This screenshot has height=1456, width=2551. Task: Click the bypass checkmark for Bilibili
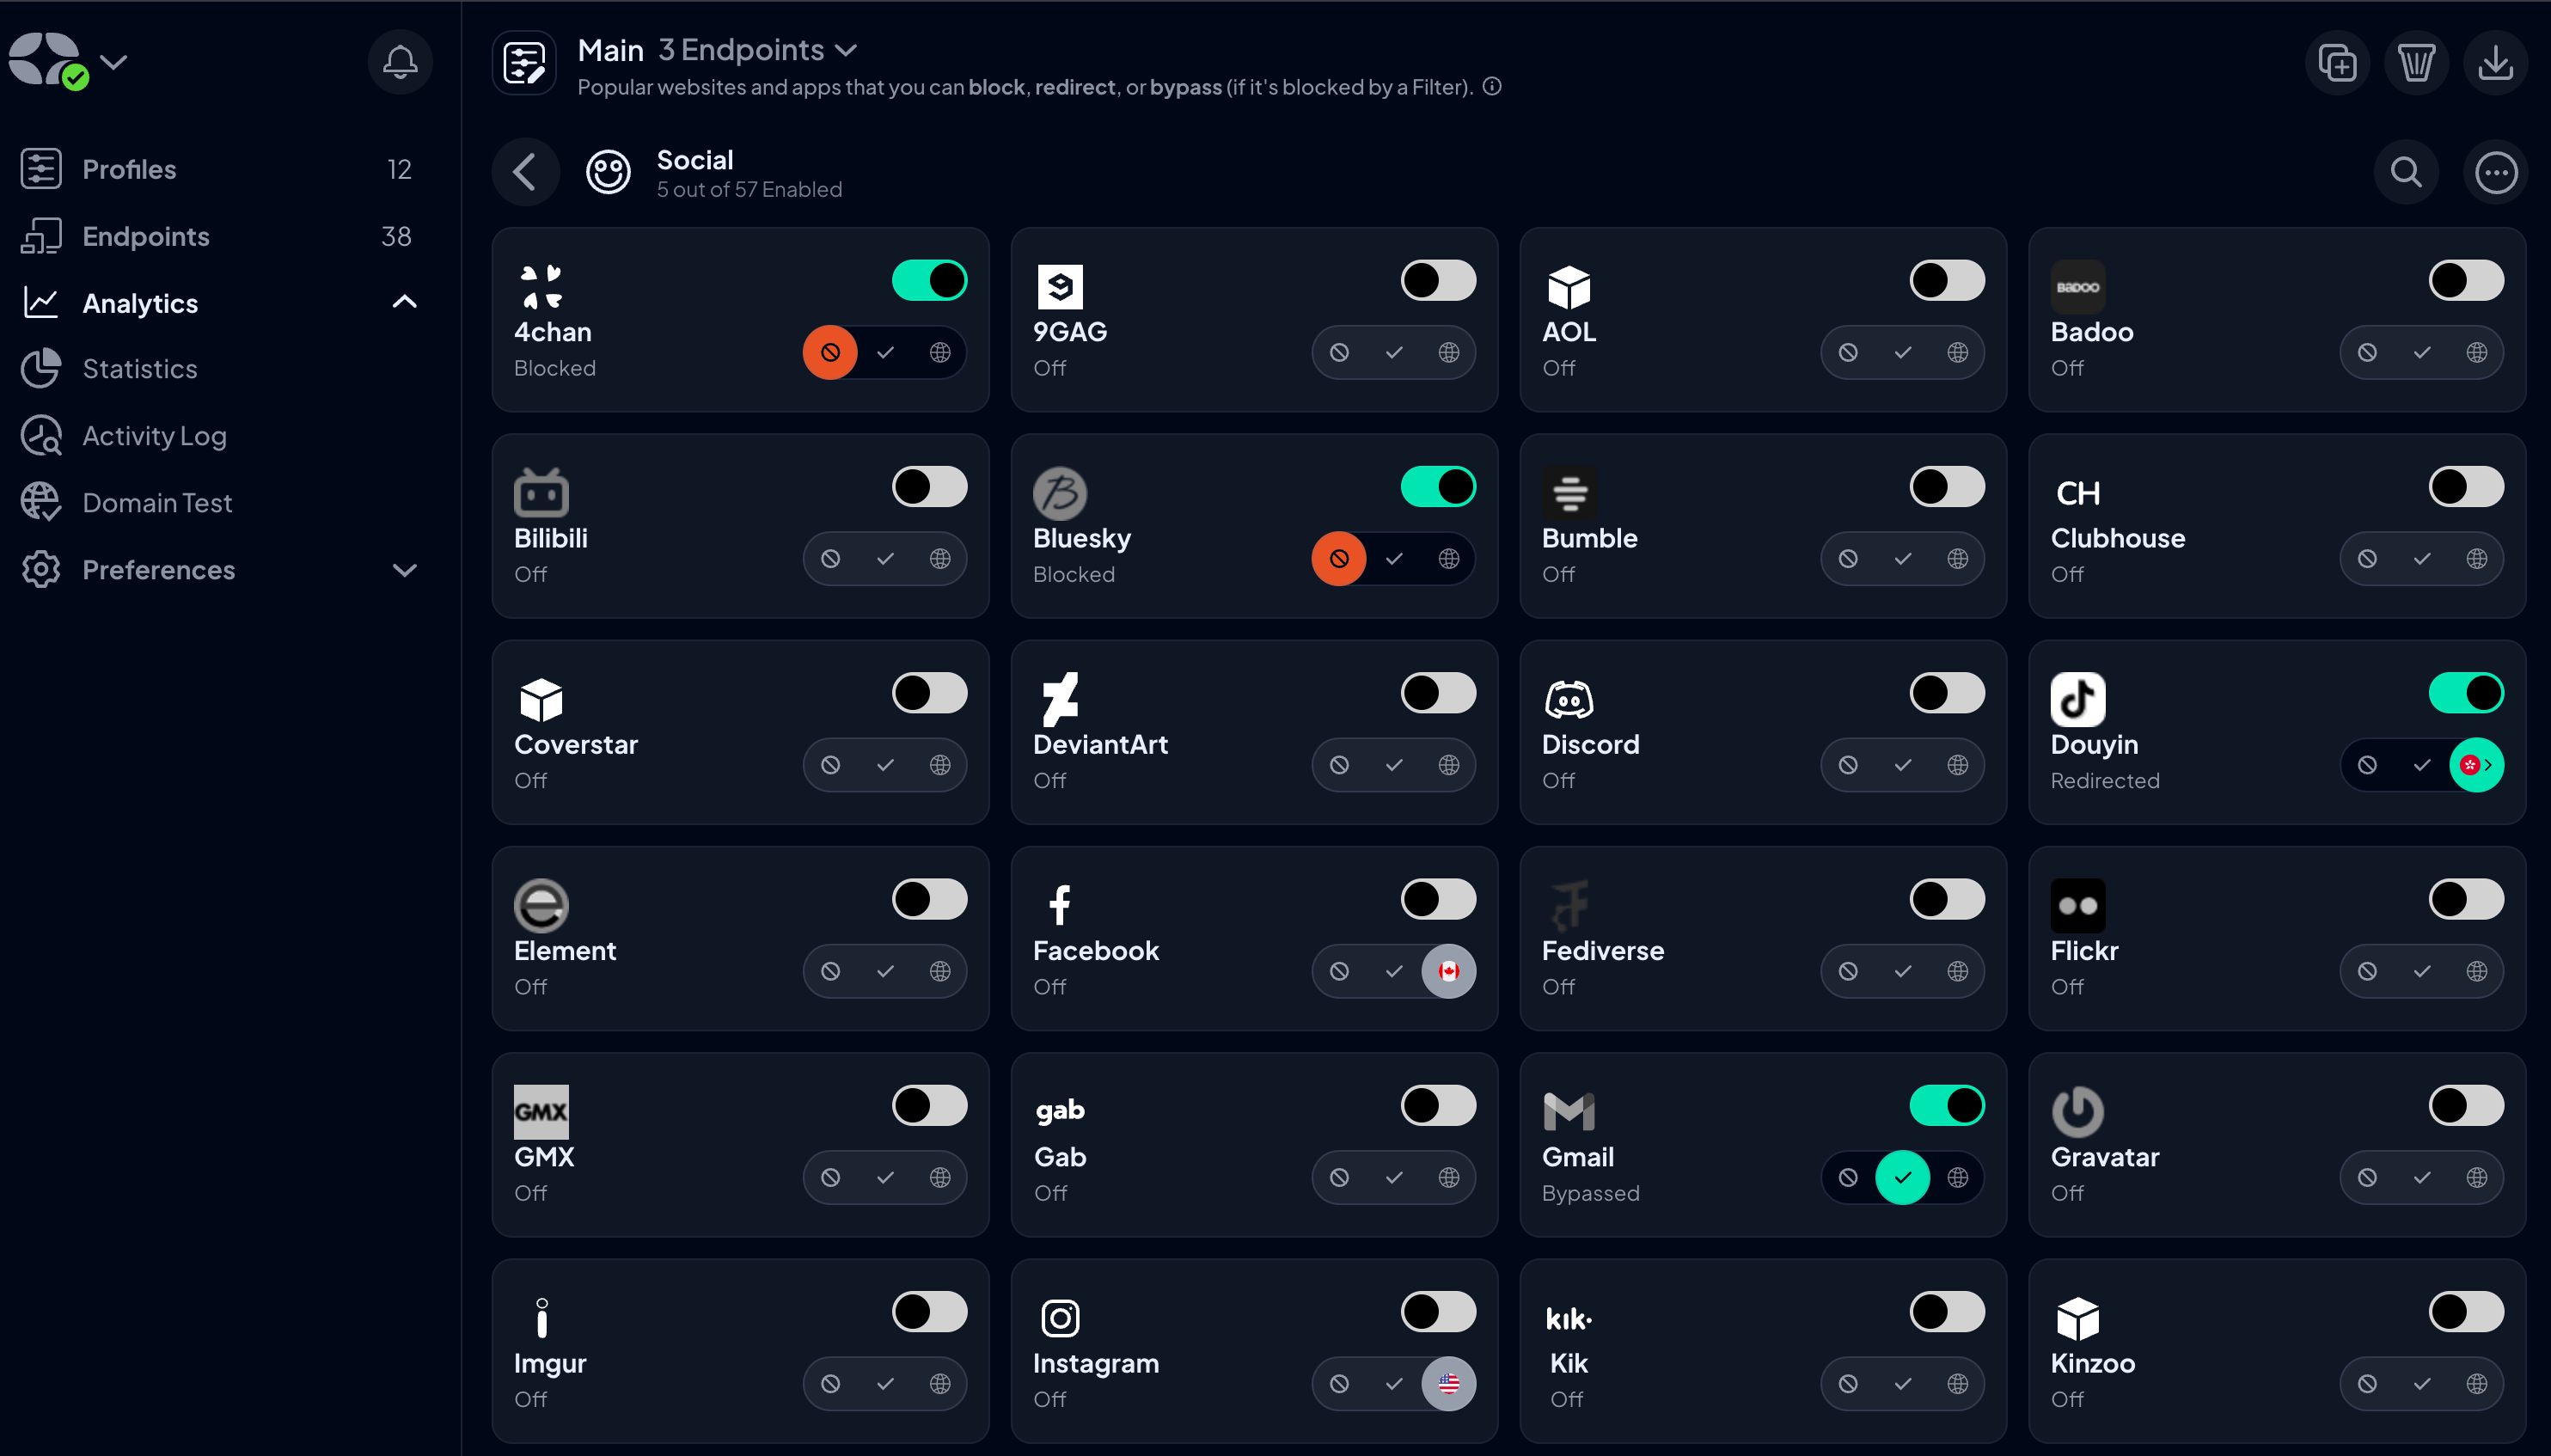tap(884, 558)
